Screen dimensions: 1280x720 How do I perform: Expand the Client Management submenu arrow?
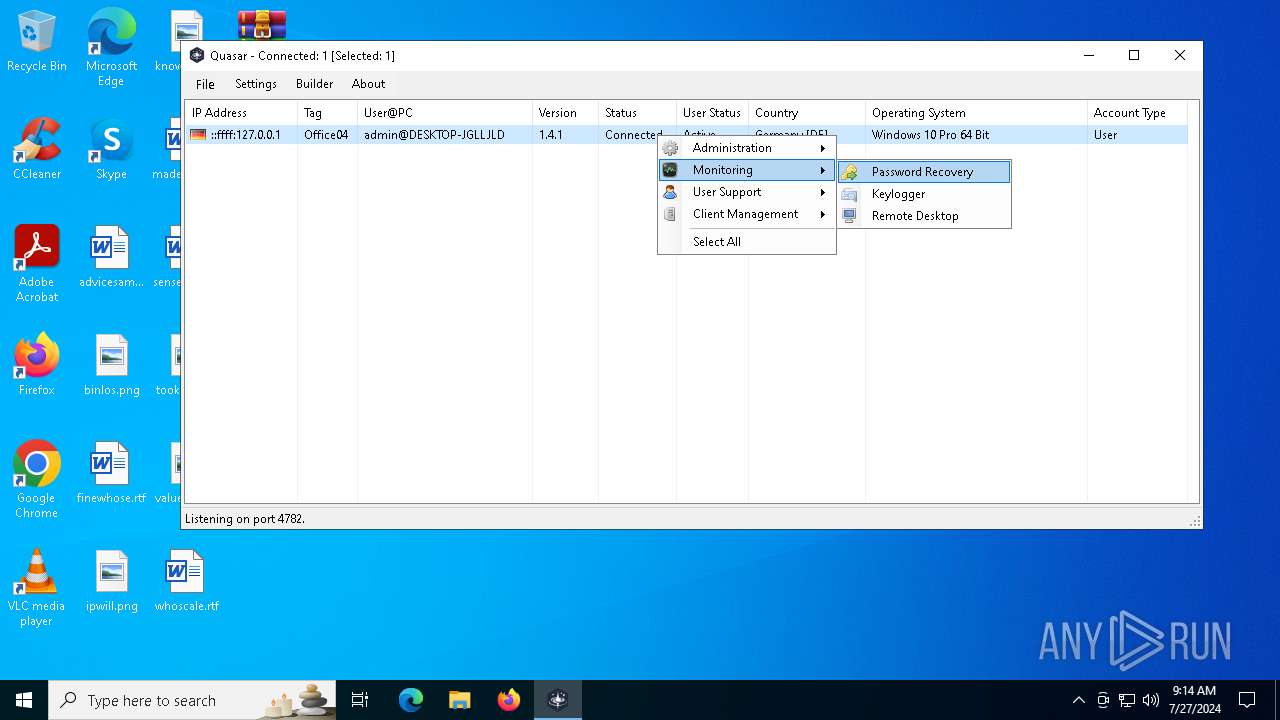(823, 214)
